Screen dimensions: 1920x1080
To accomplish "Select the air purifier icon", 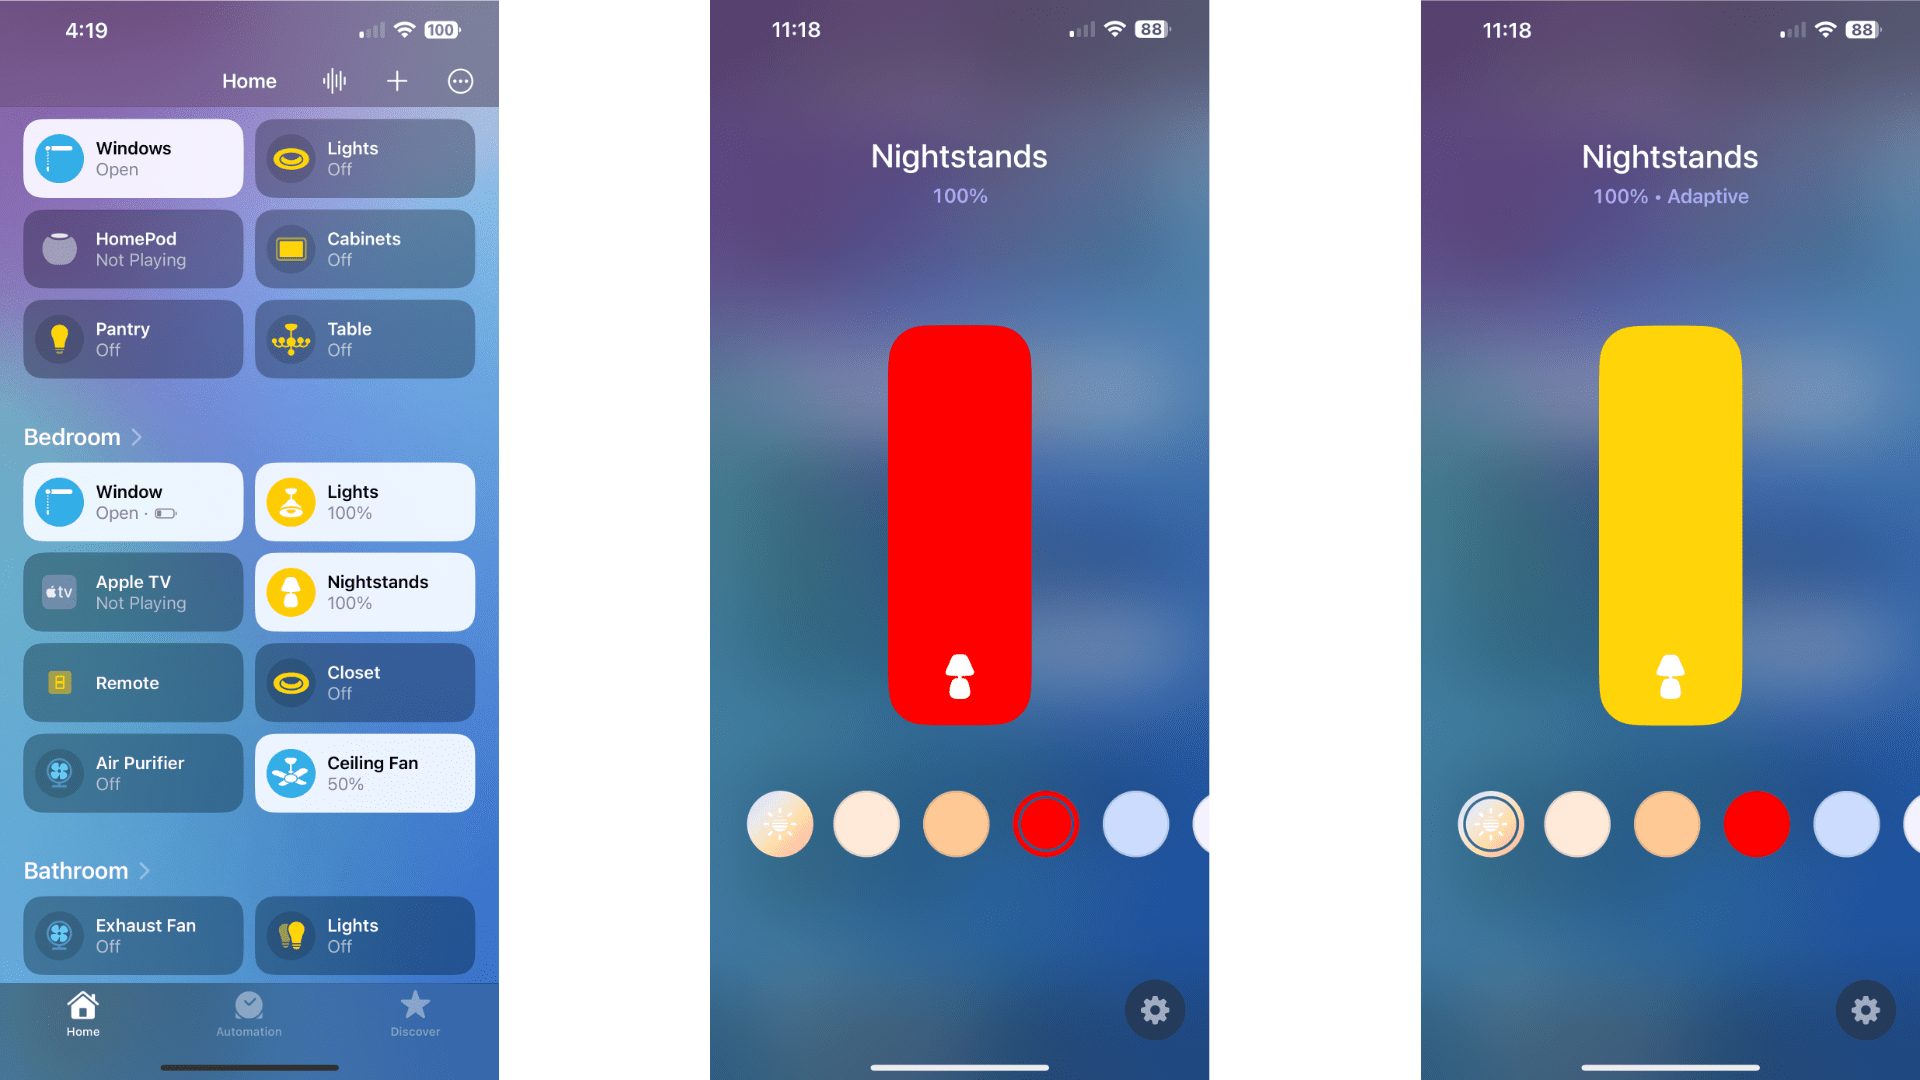I will point(59,771).
